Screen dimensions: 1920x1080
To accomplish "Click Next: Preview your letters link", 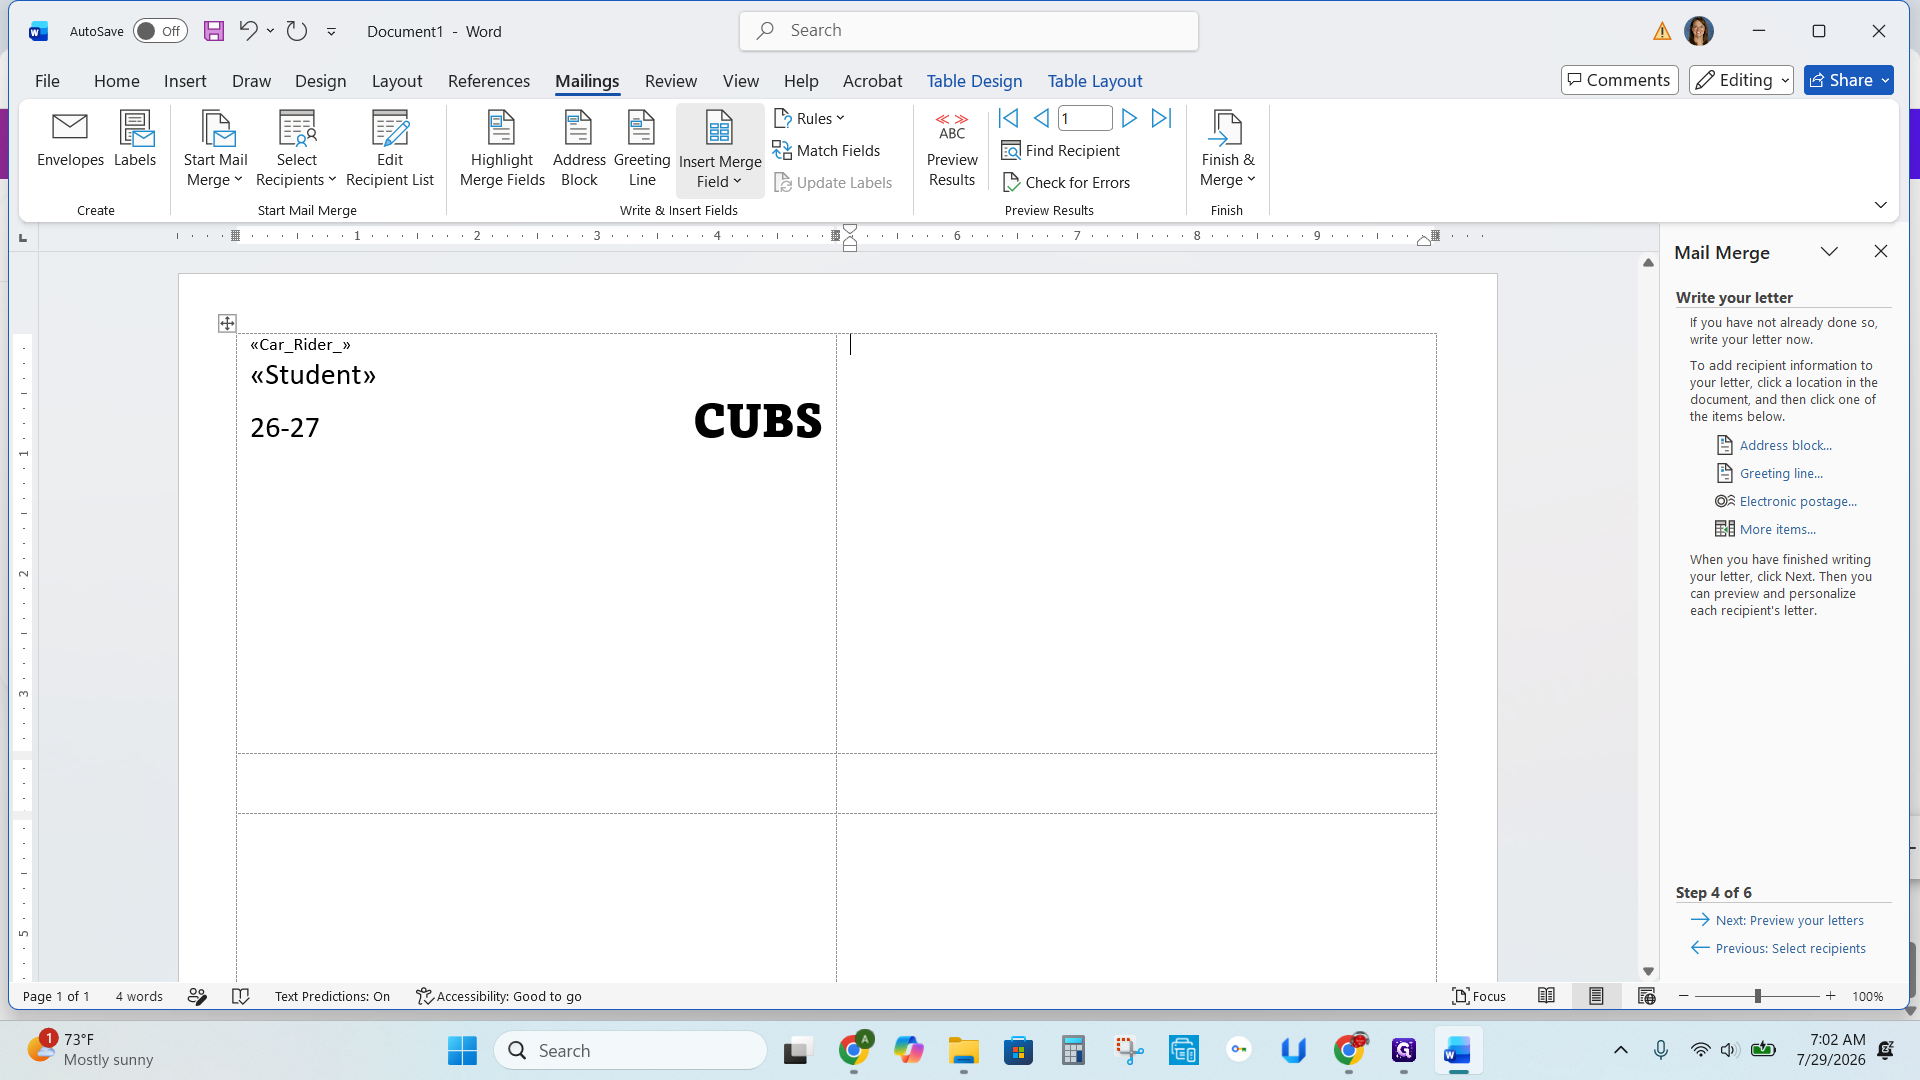I will point(1789,920).
